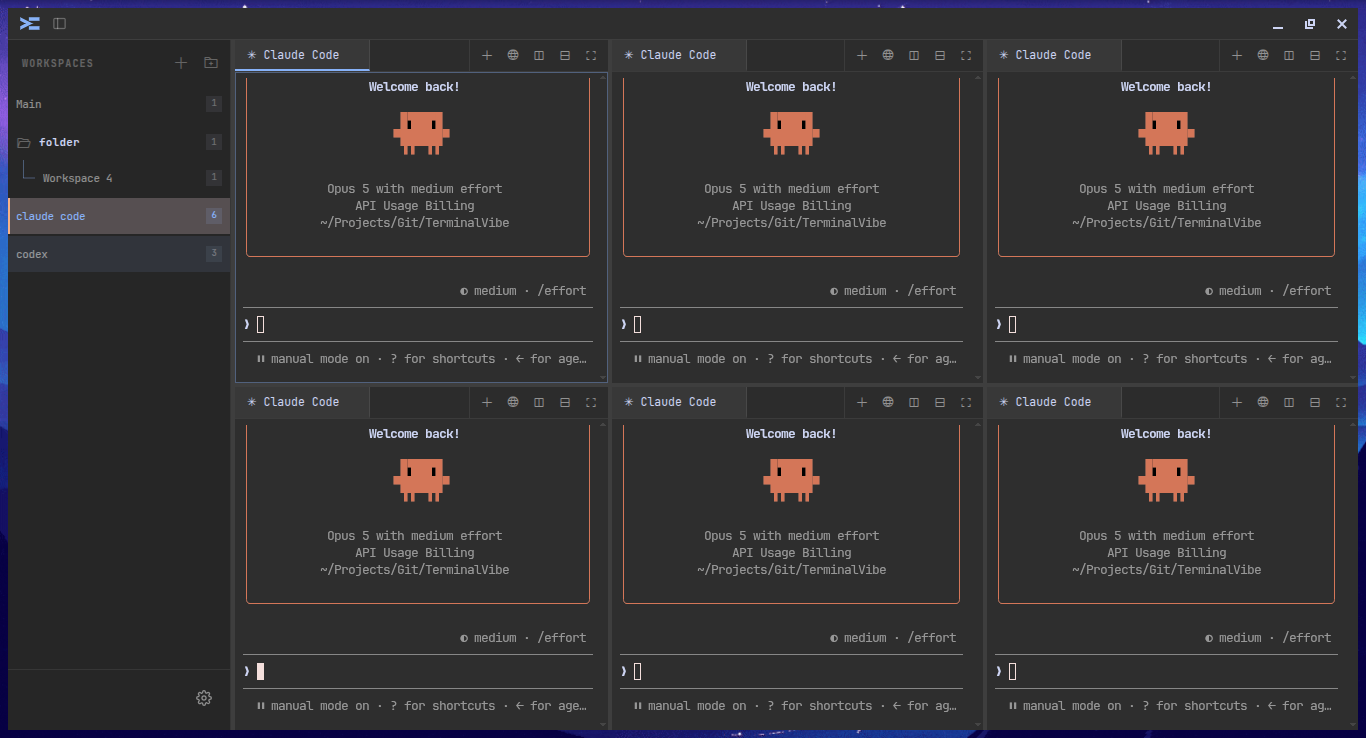
Task: Open browser globe in bottom-right pane
Action: point(1263,402)
